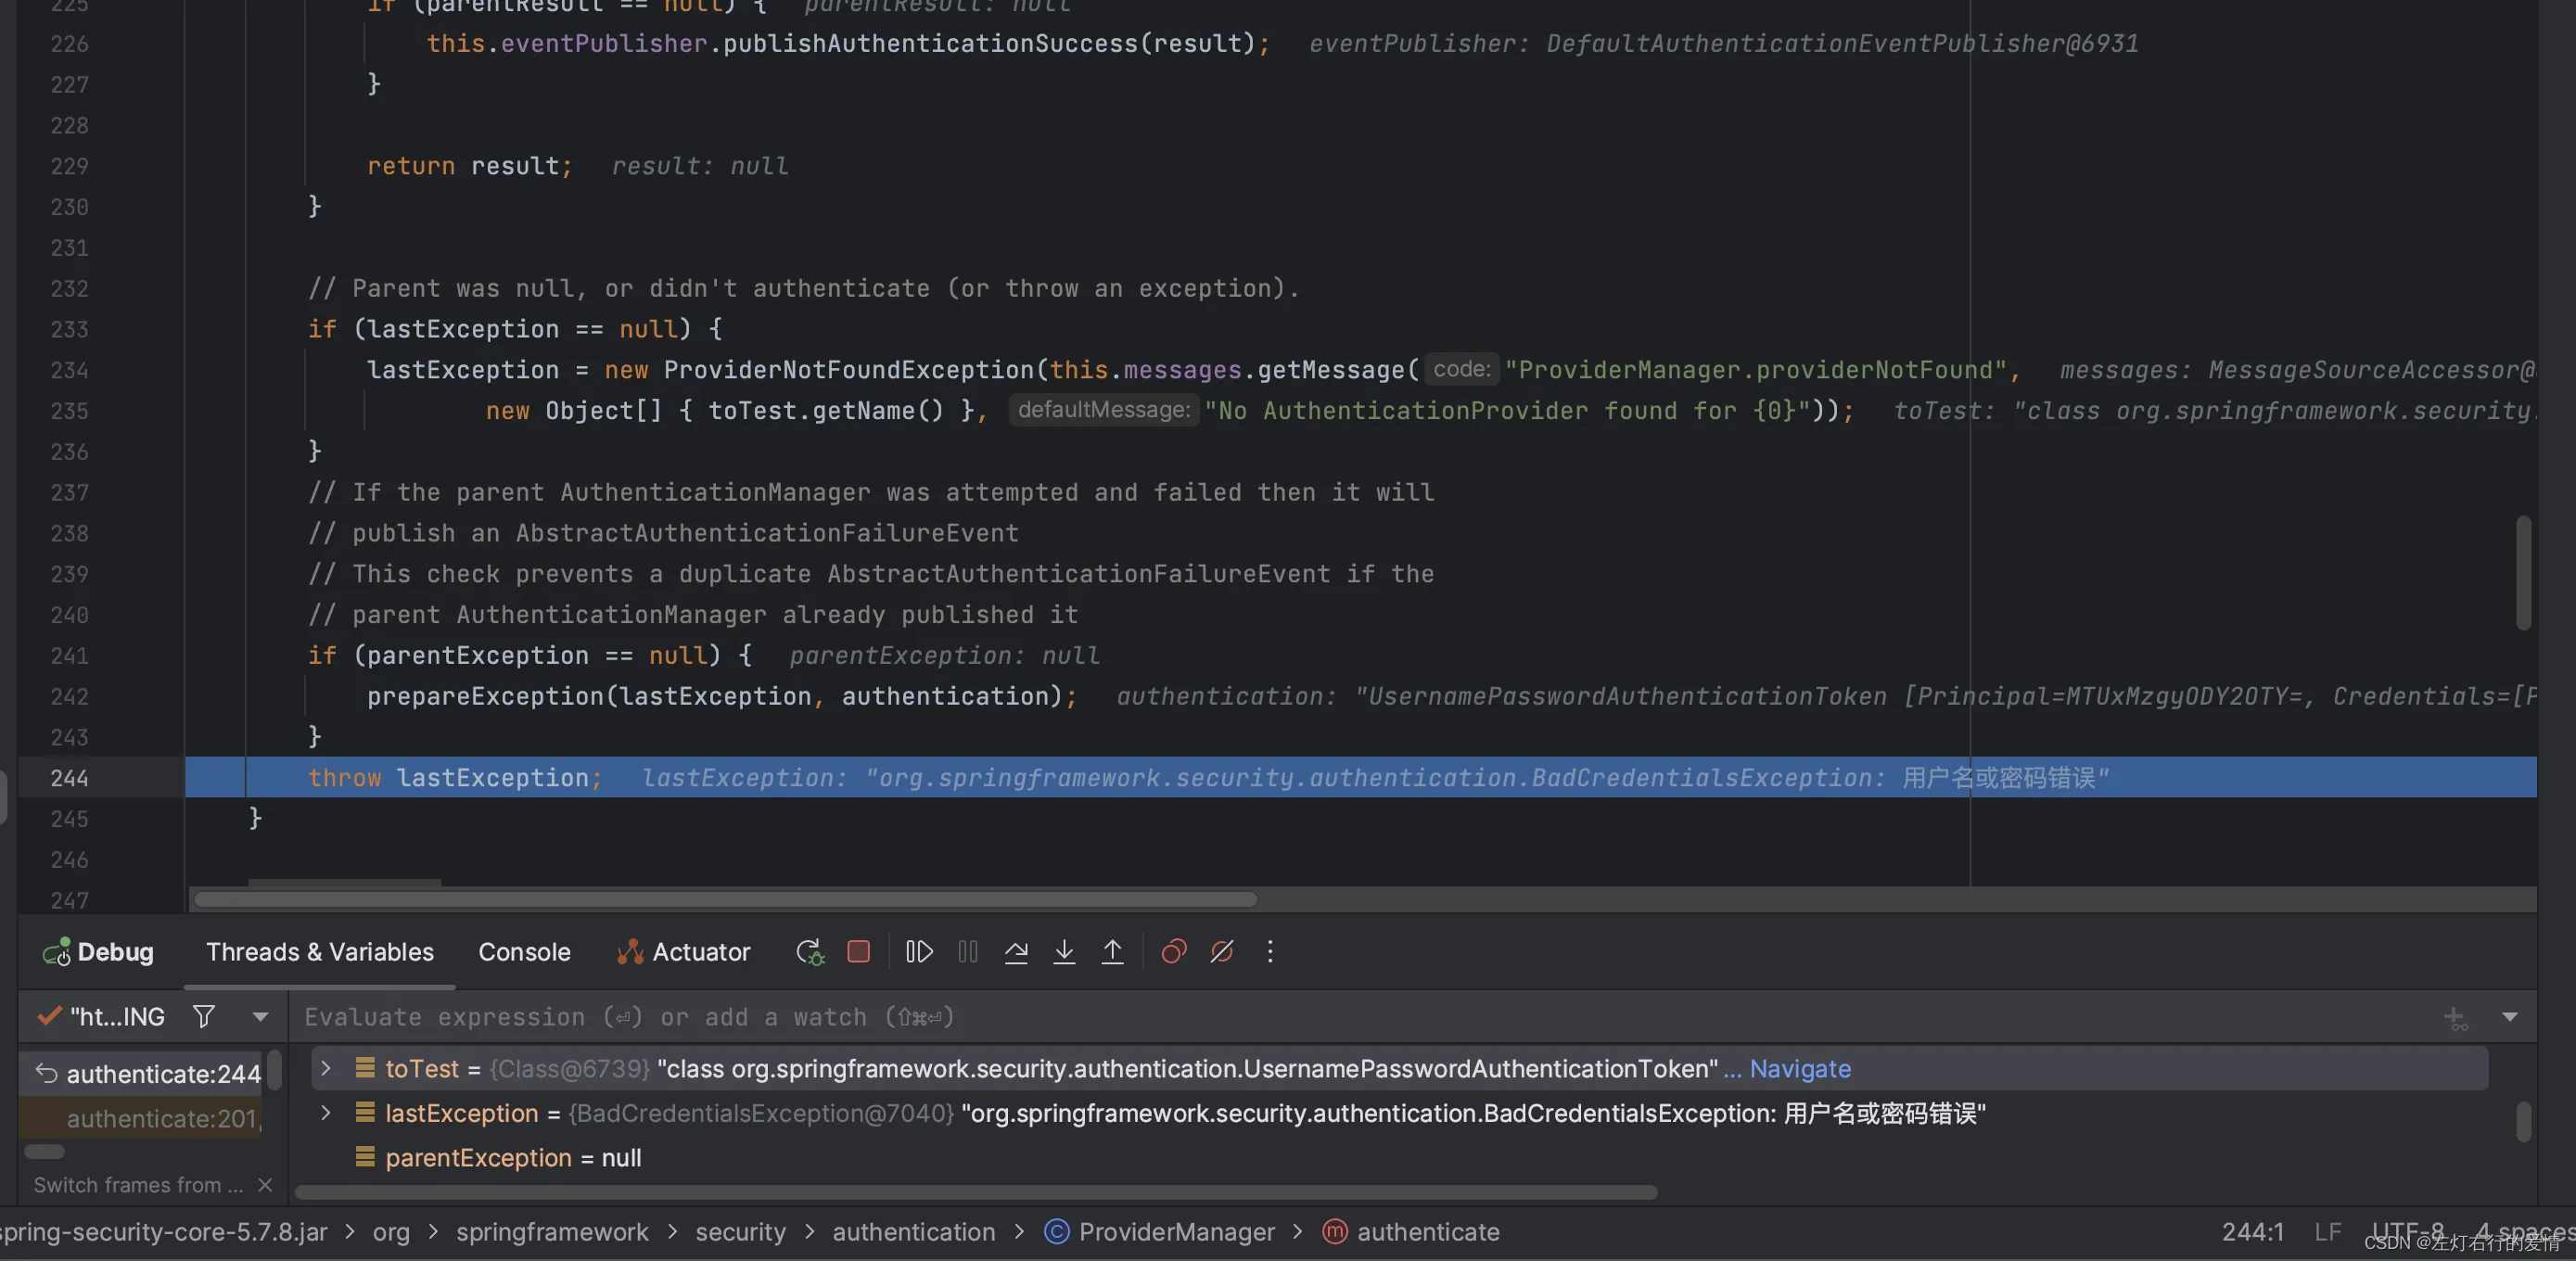Open the thread selector dropdown arrow
The width and height of the screenshot is (2576, 1261).
260,1017
